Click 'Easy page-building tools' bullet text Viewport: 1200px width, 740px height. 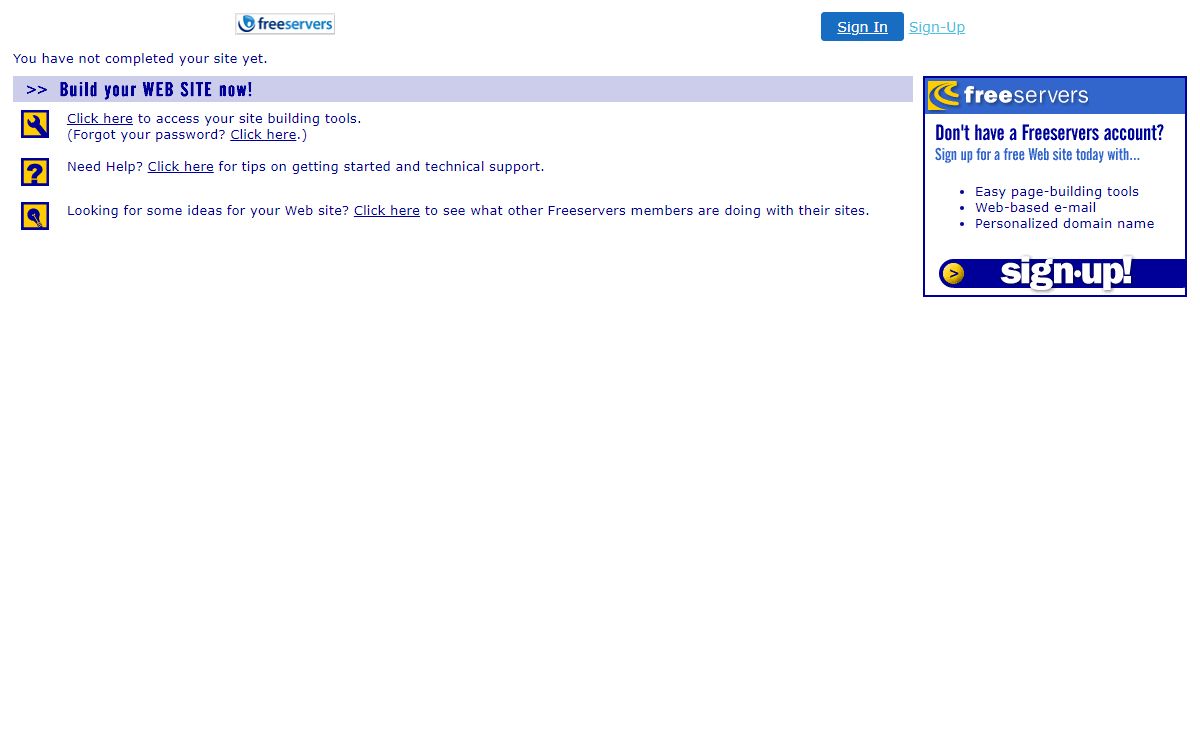click(x=1057, y=191)
